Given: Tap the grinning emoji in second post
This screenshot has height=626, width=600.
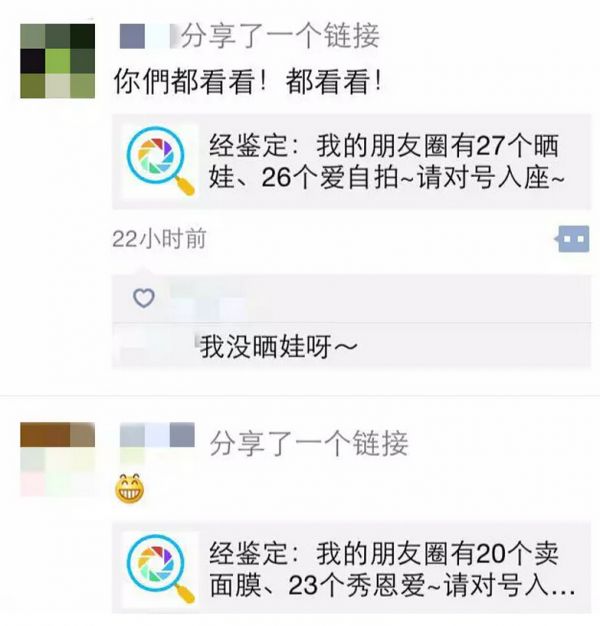Looking at the screenshot, I should [x=130, y=488].
